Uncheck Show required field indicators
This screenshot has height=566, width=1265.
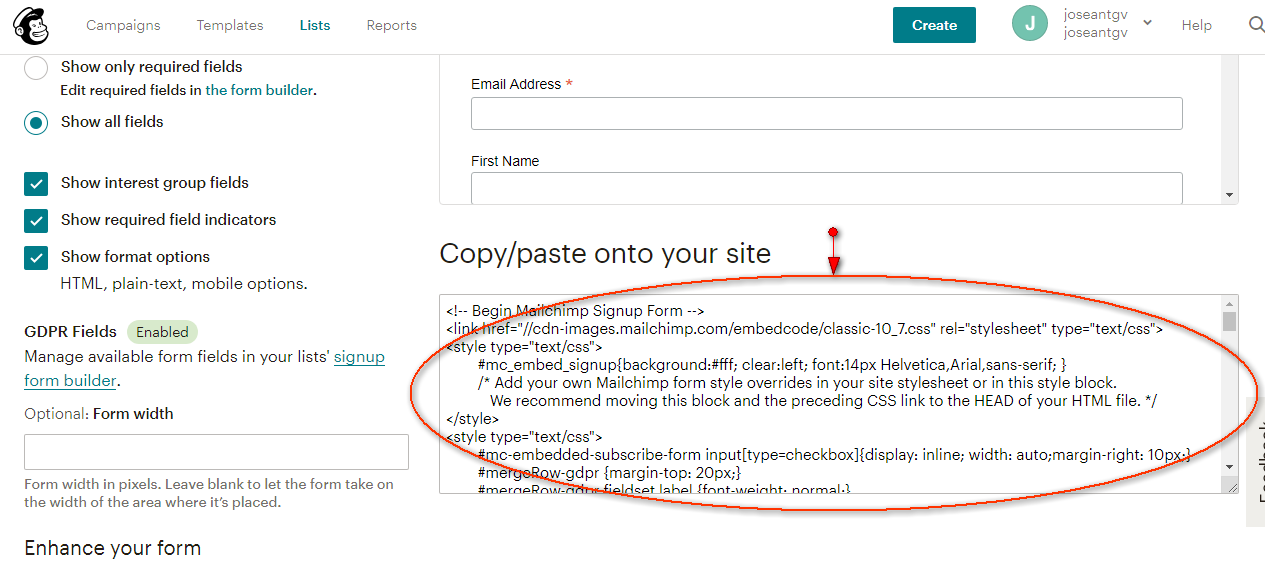tap(36, 221)
